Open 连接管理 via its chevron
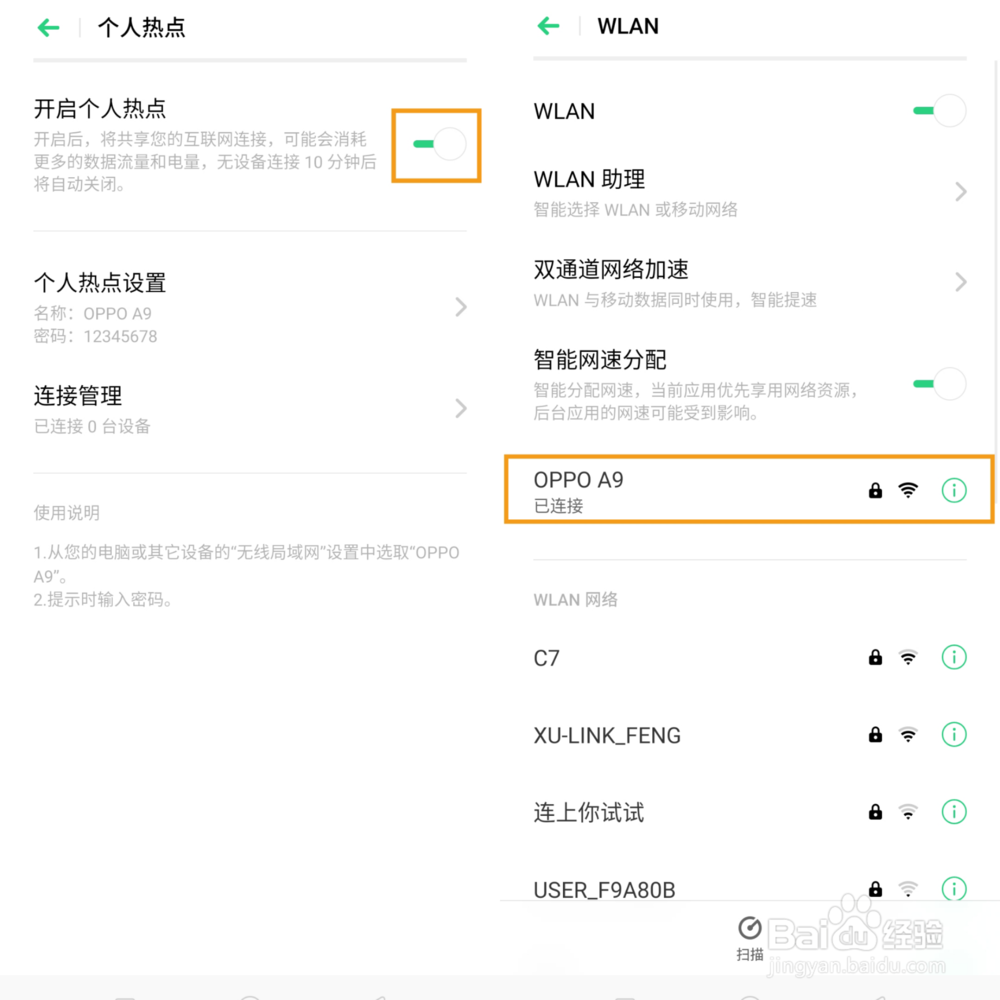1000x1000 pixels. (461, 408)
